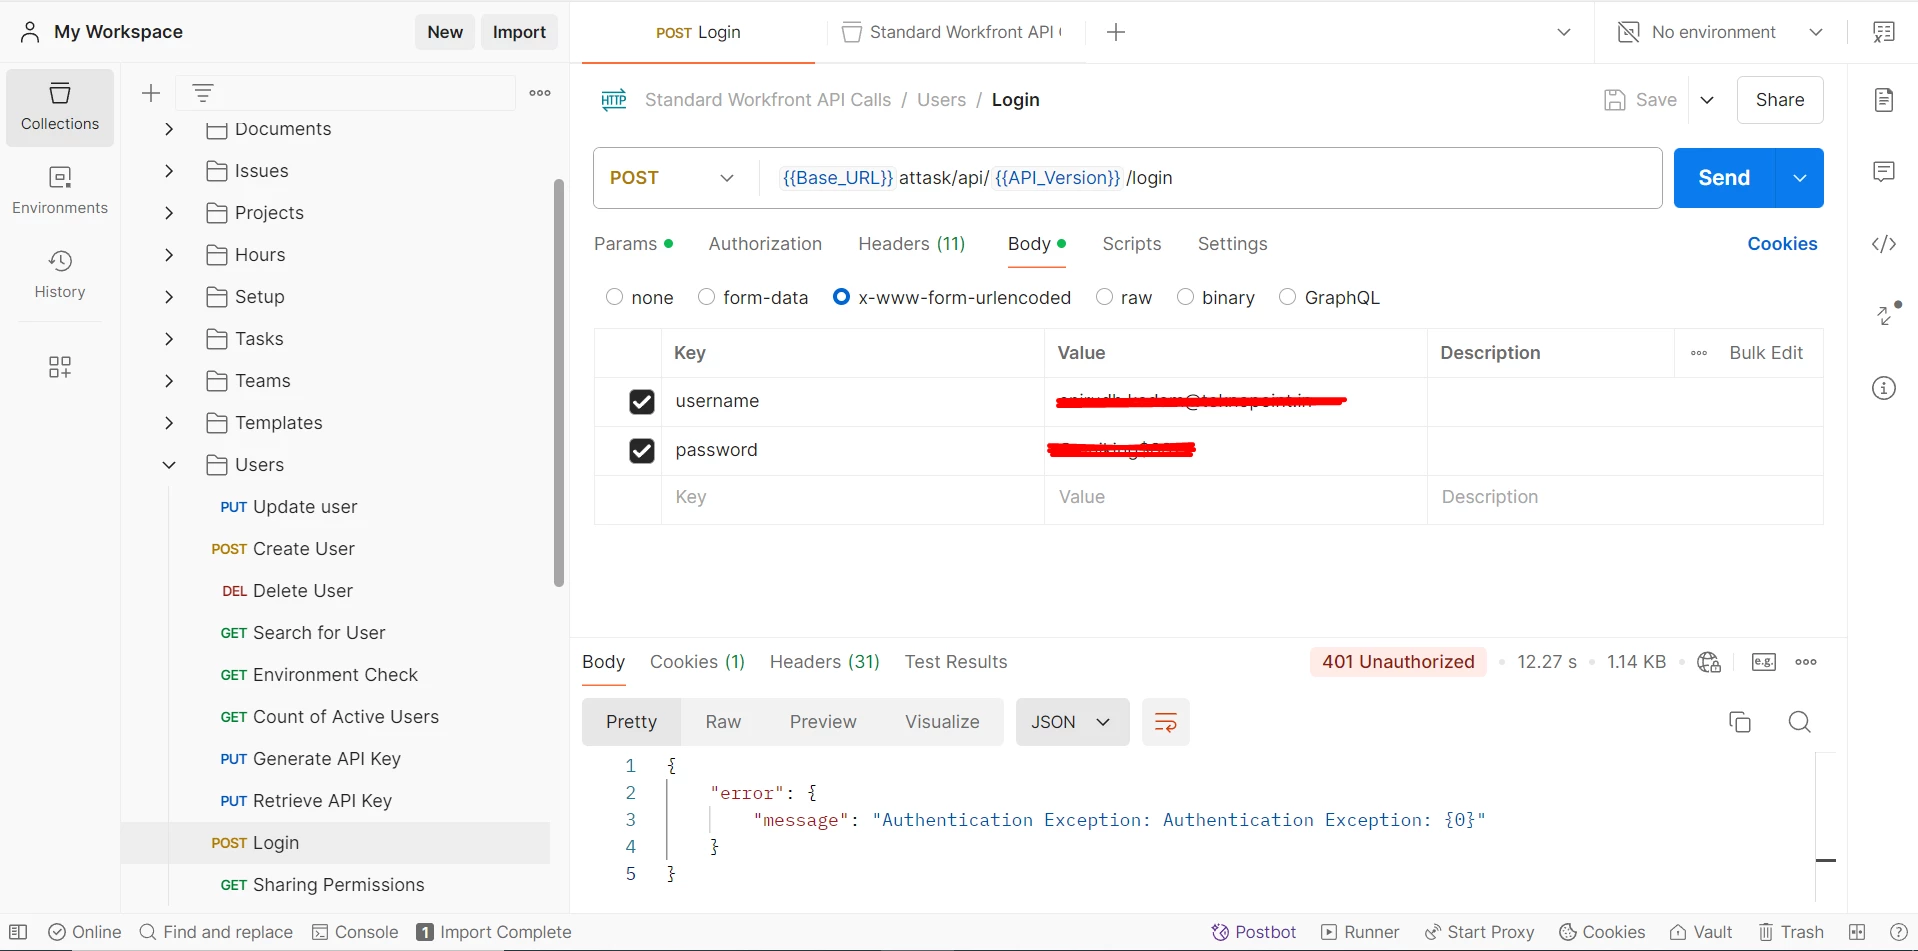This screenshot has height=951, width=1918.
Task: Toggle line wrap in response body
Action: 1166,722
